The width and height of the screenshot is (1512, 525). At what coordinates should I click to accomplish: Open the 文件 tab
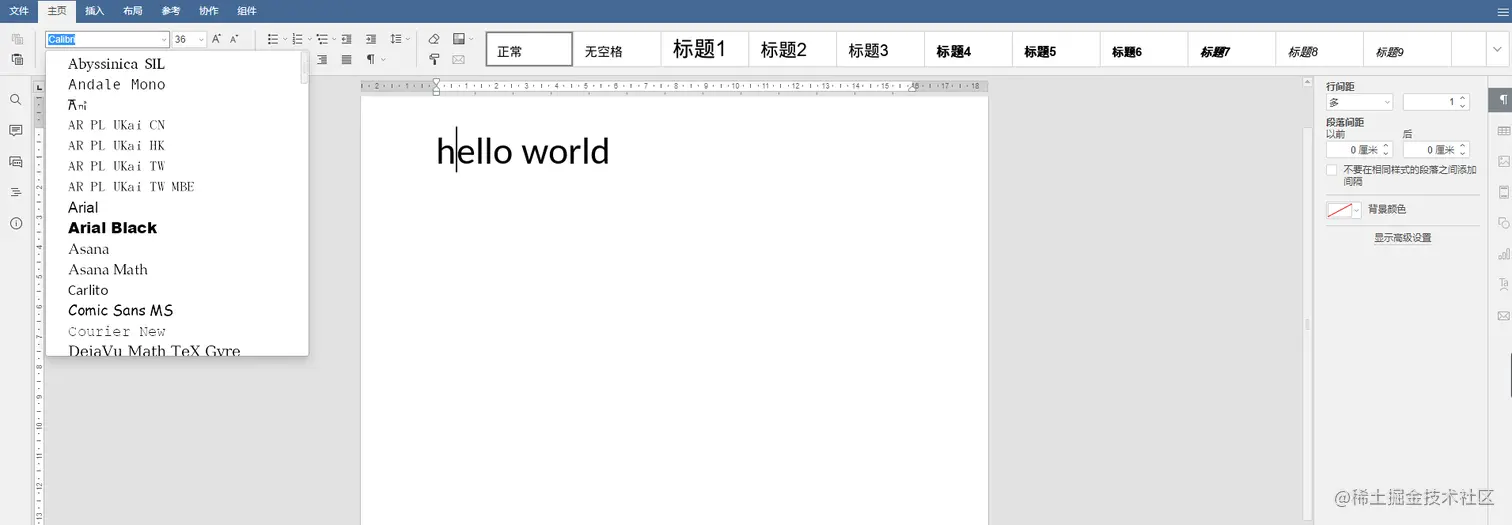click(x=19, y=11)
